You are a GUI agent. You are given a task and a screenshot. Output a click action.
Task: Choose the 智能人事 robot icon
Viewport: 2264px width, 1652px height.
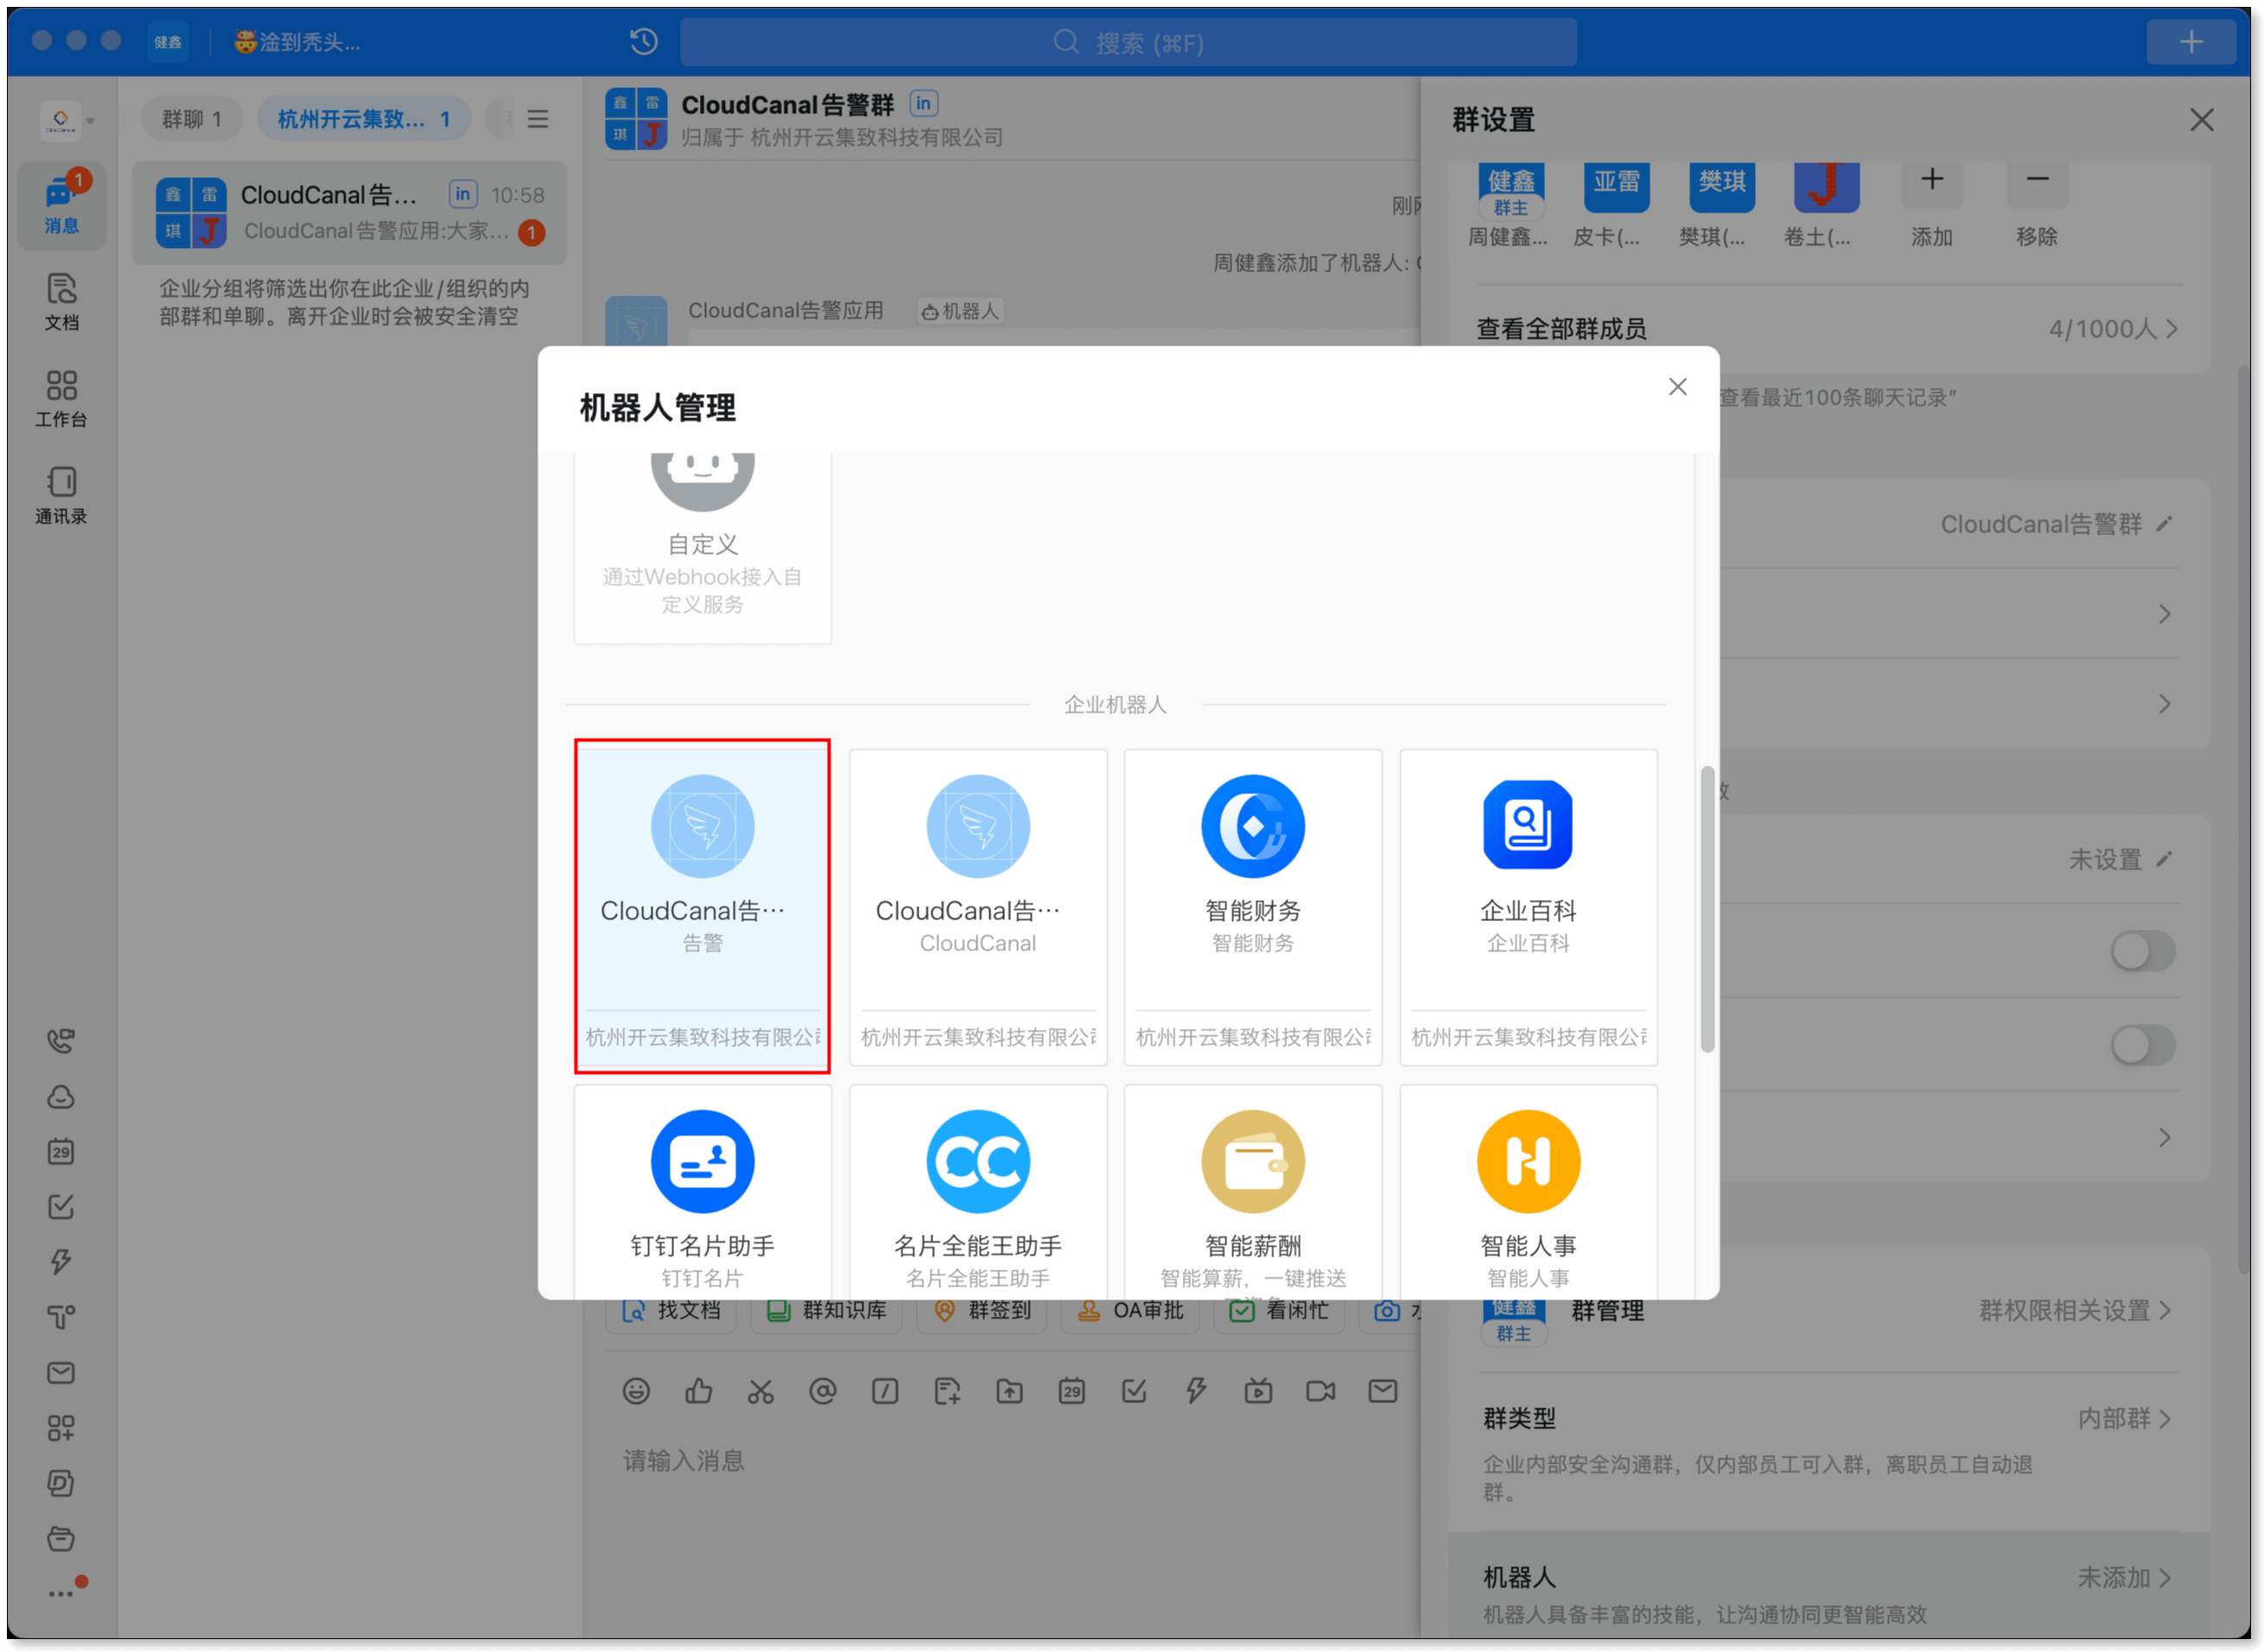(x=1527, y=1161)
